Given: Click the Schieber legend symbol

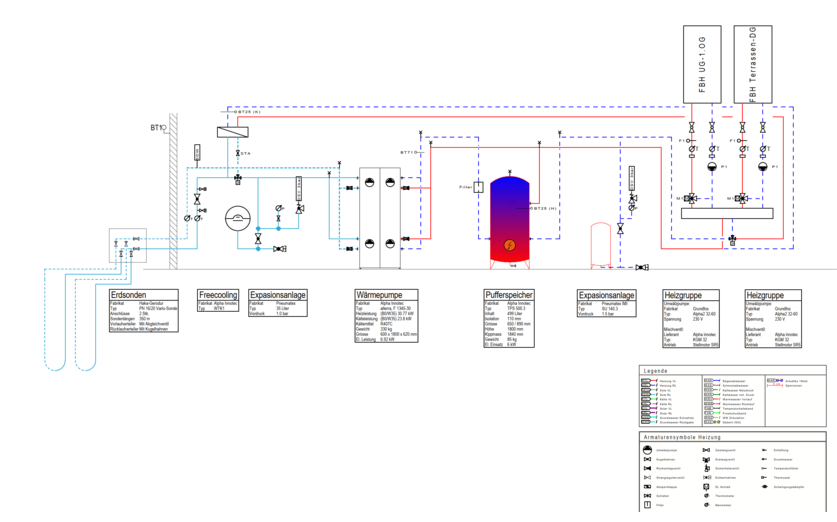Looking at the screenshot, I should 648,496.
